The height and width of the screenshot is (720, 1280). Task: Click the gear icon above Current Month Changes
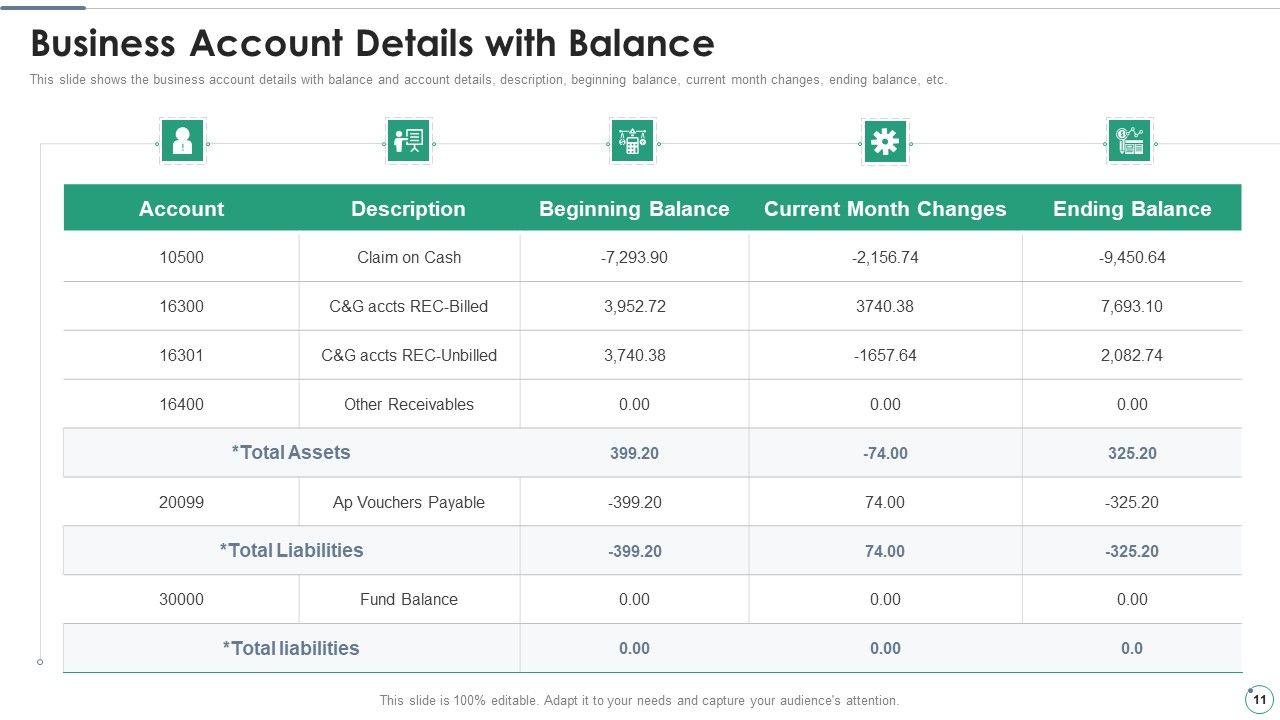click(x=885, y=143)
